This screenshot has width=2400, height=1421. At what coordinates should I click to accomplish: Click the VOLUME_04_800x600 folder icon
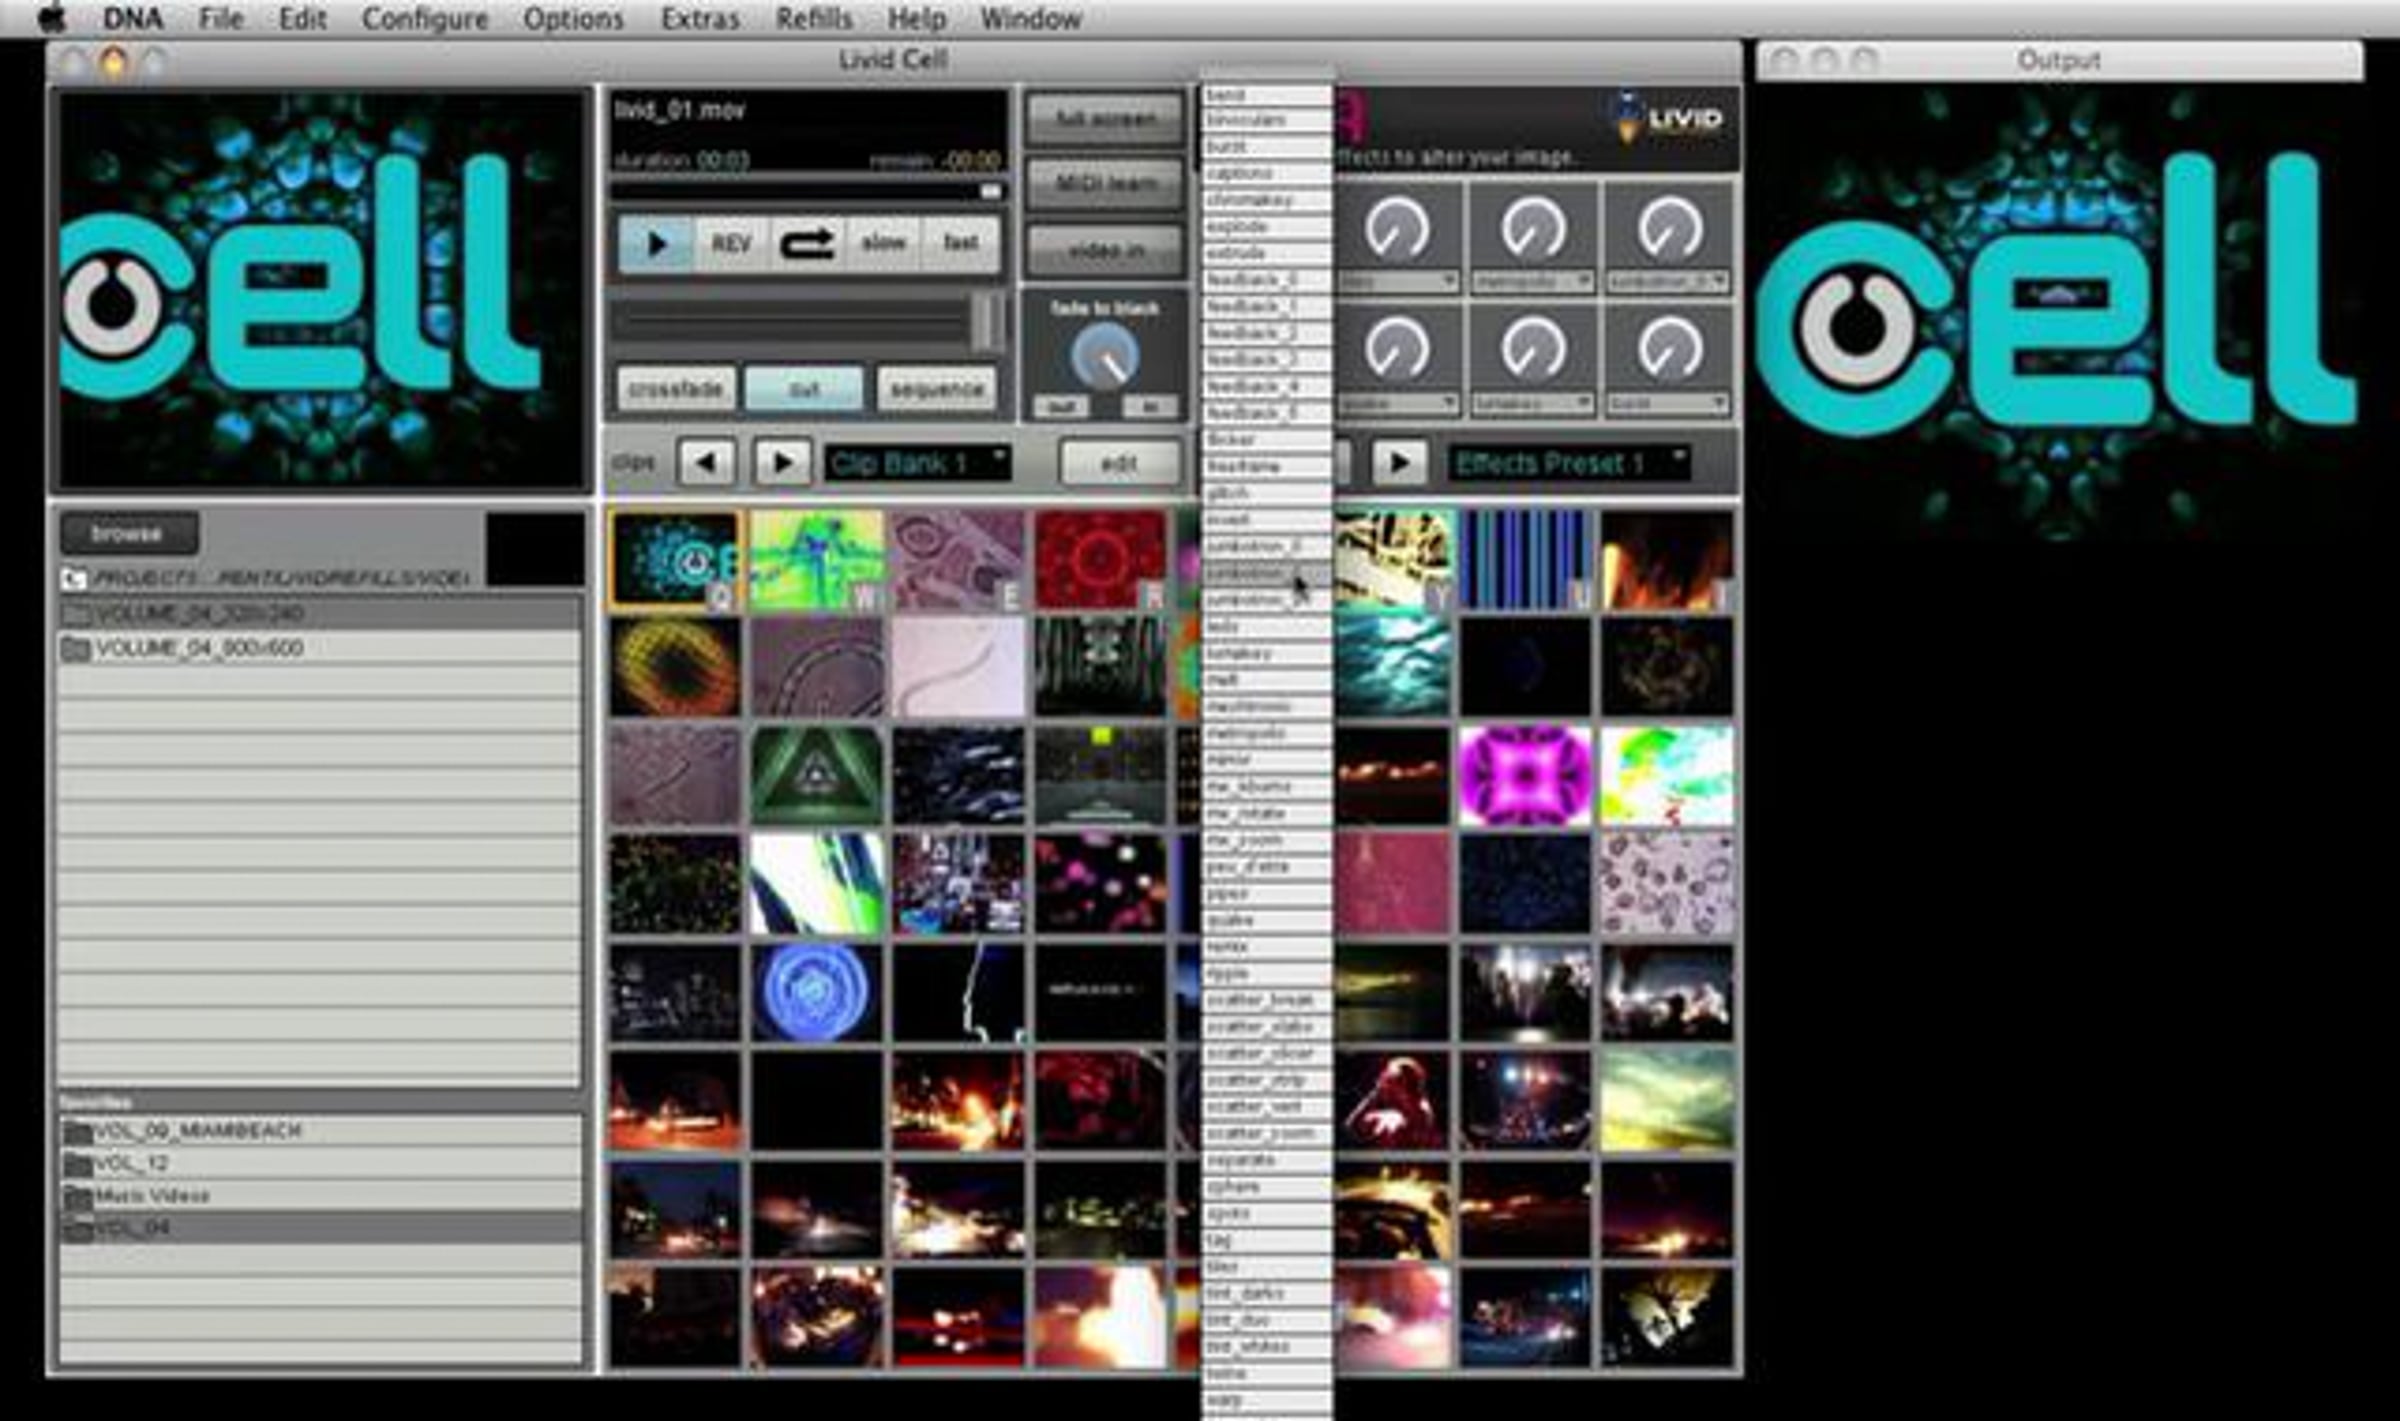[x=75, y=649]
